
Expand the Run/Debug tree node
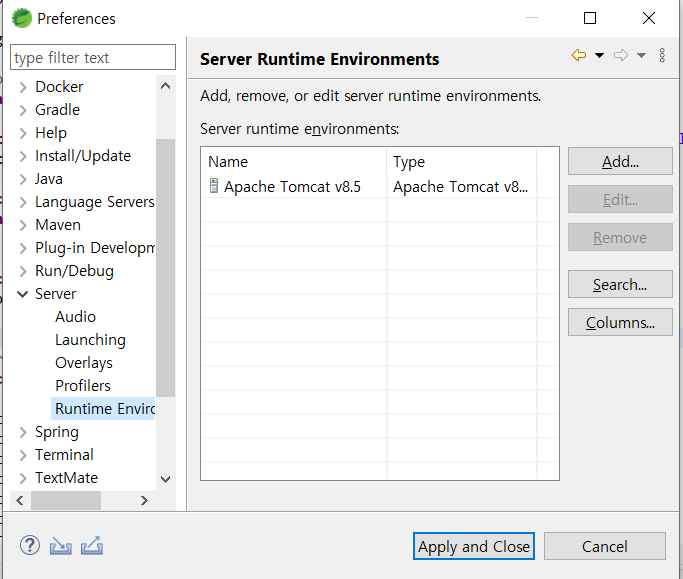pos(23,271)
